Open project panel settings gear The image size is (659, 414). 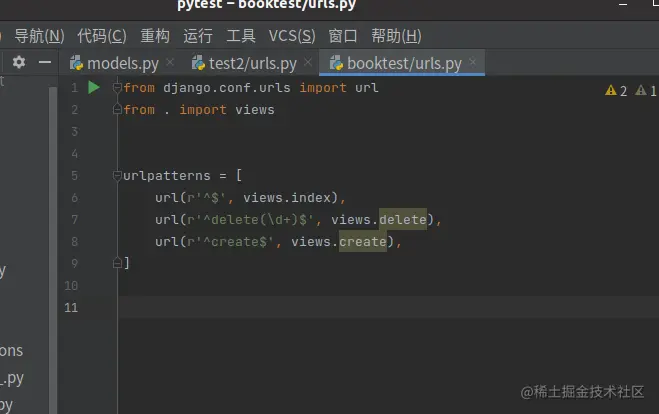pyautogui.click(x=18, y=62)
